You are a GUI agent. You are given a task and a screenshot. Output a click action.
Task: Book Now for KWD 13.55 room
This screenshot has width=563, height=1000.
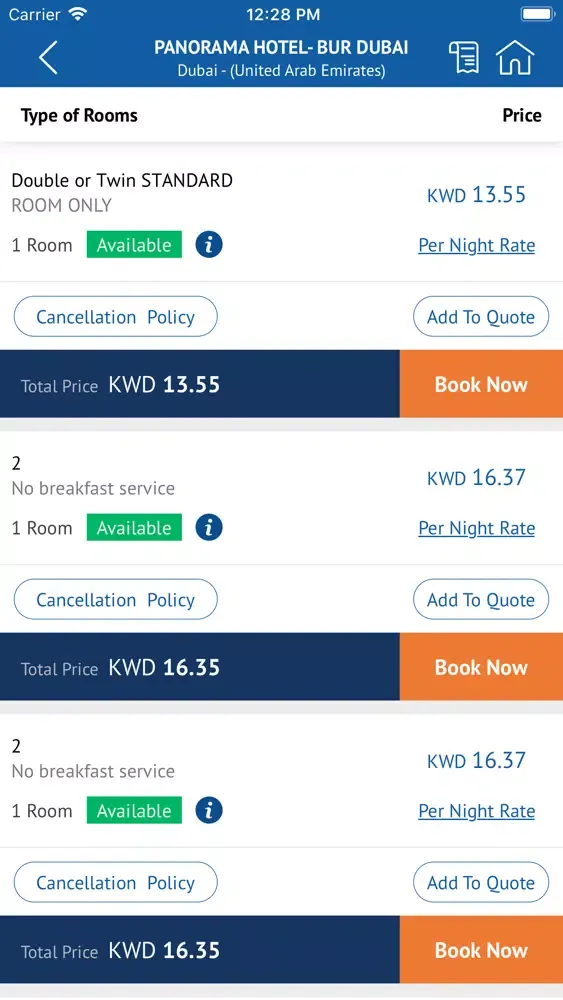pos(481,384)
